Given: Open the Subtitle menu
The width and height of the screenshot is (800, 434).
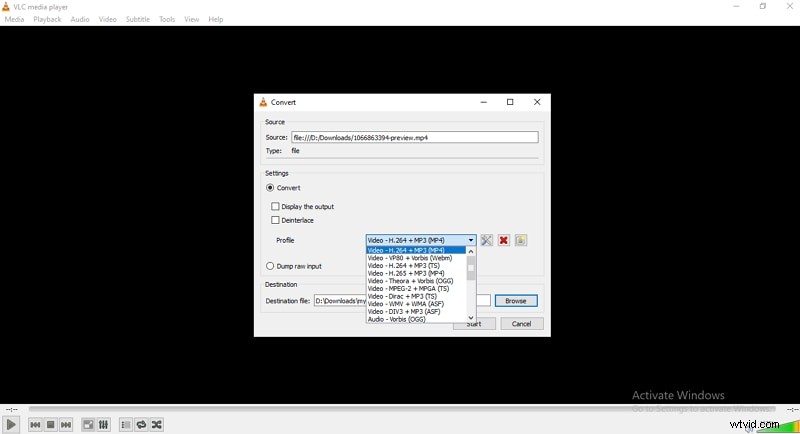Looking at the screenshot, I should point(138,19).
